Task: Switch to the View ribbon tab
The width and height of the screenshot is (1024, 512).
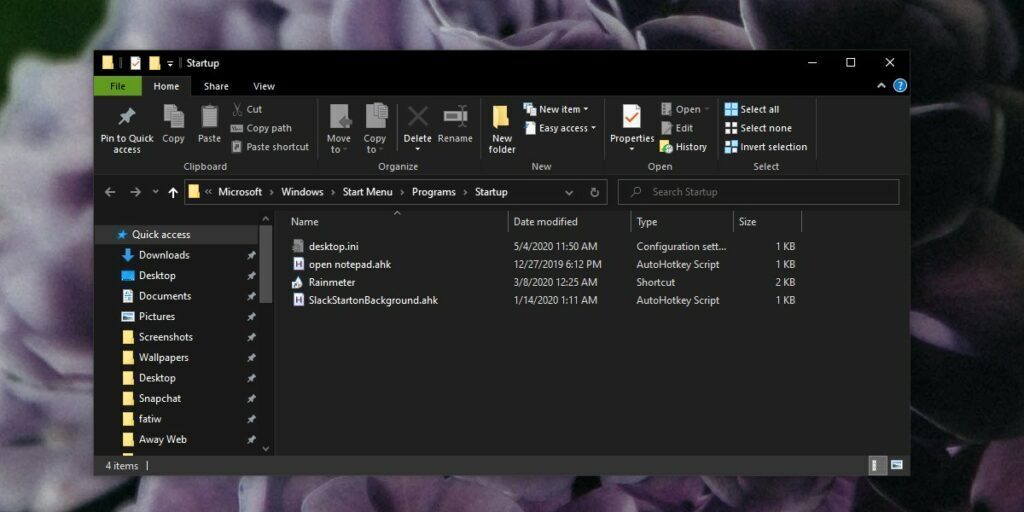Action: (264, 86)
